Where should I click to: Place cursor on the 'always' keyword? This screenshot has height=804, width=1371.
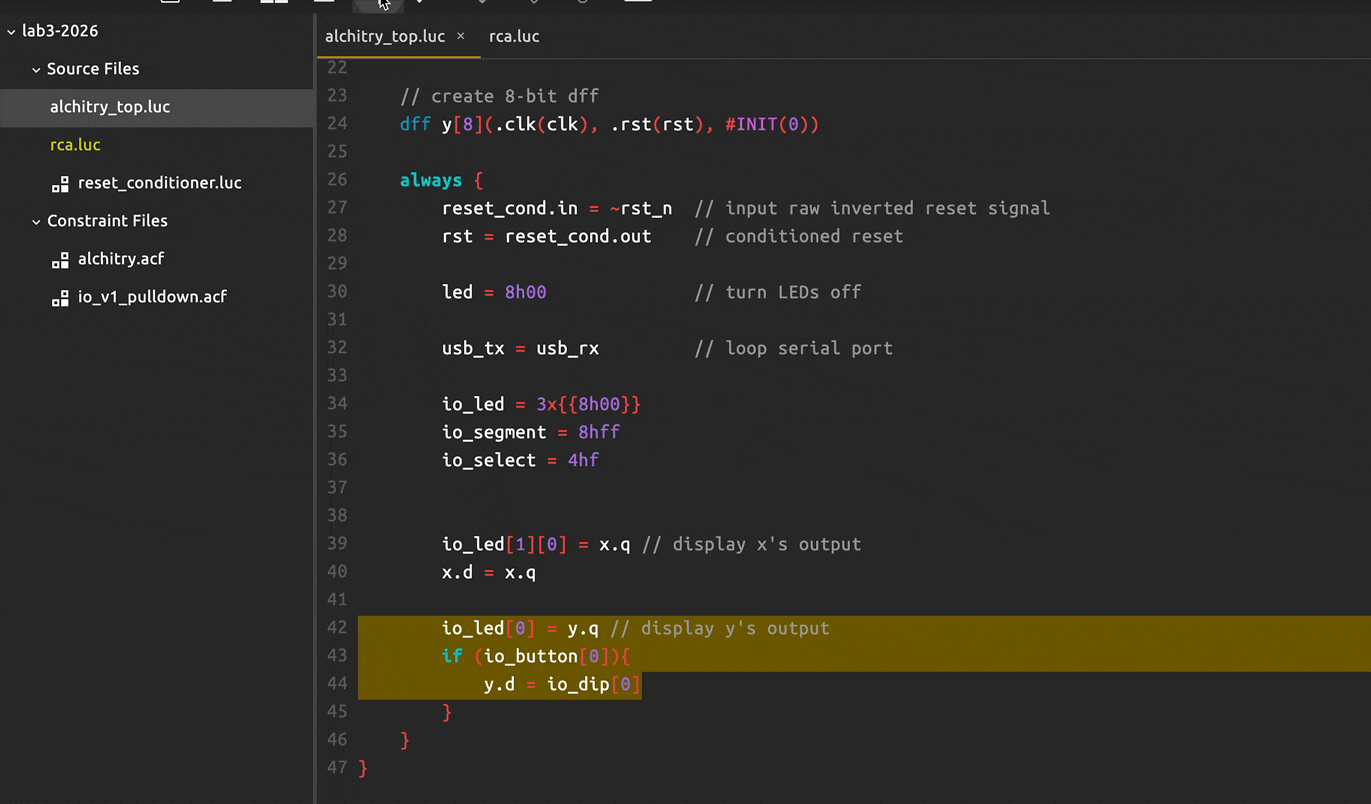point(430,180)
